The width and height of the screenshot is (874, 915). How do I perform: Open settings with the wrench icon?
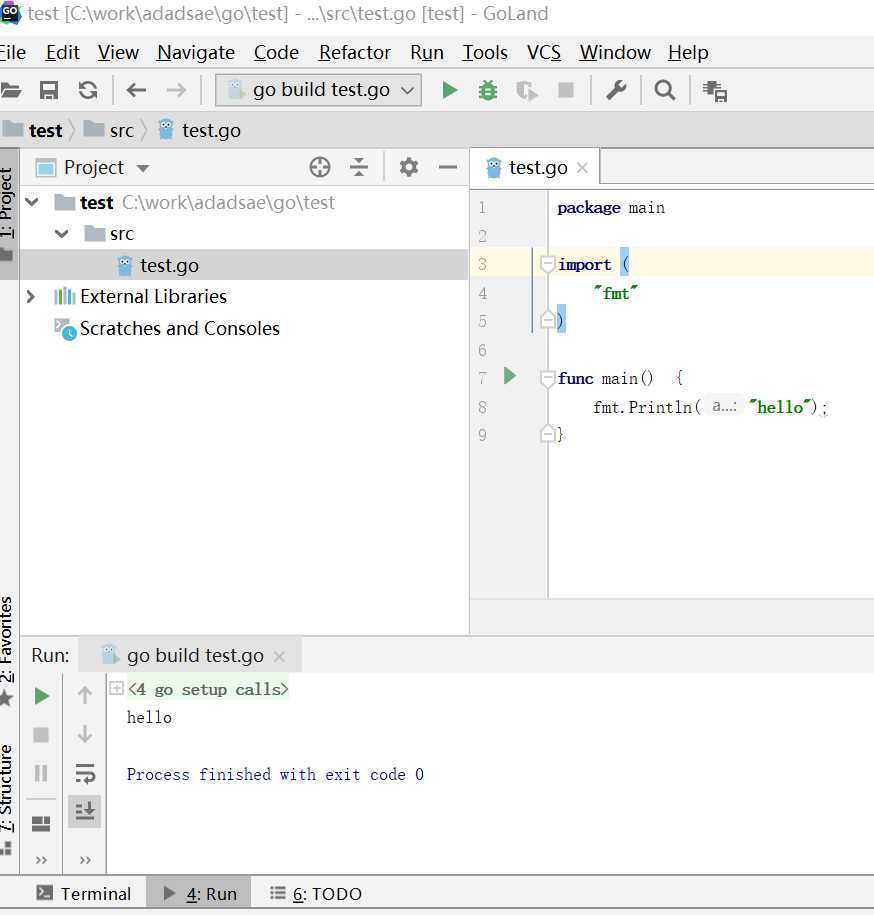616,90
